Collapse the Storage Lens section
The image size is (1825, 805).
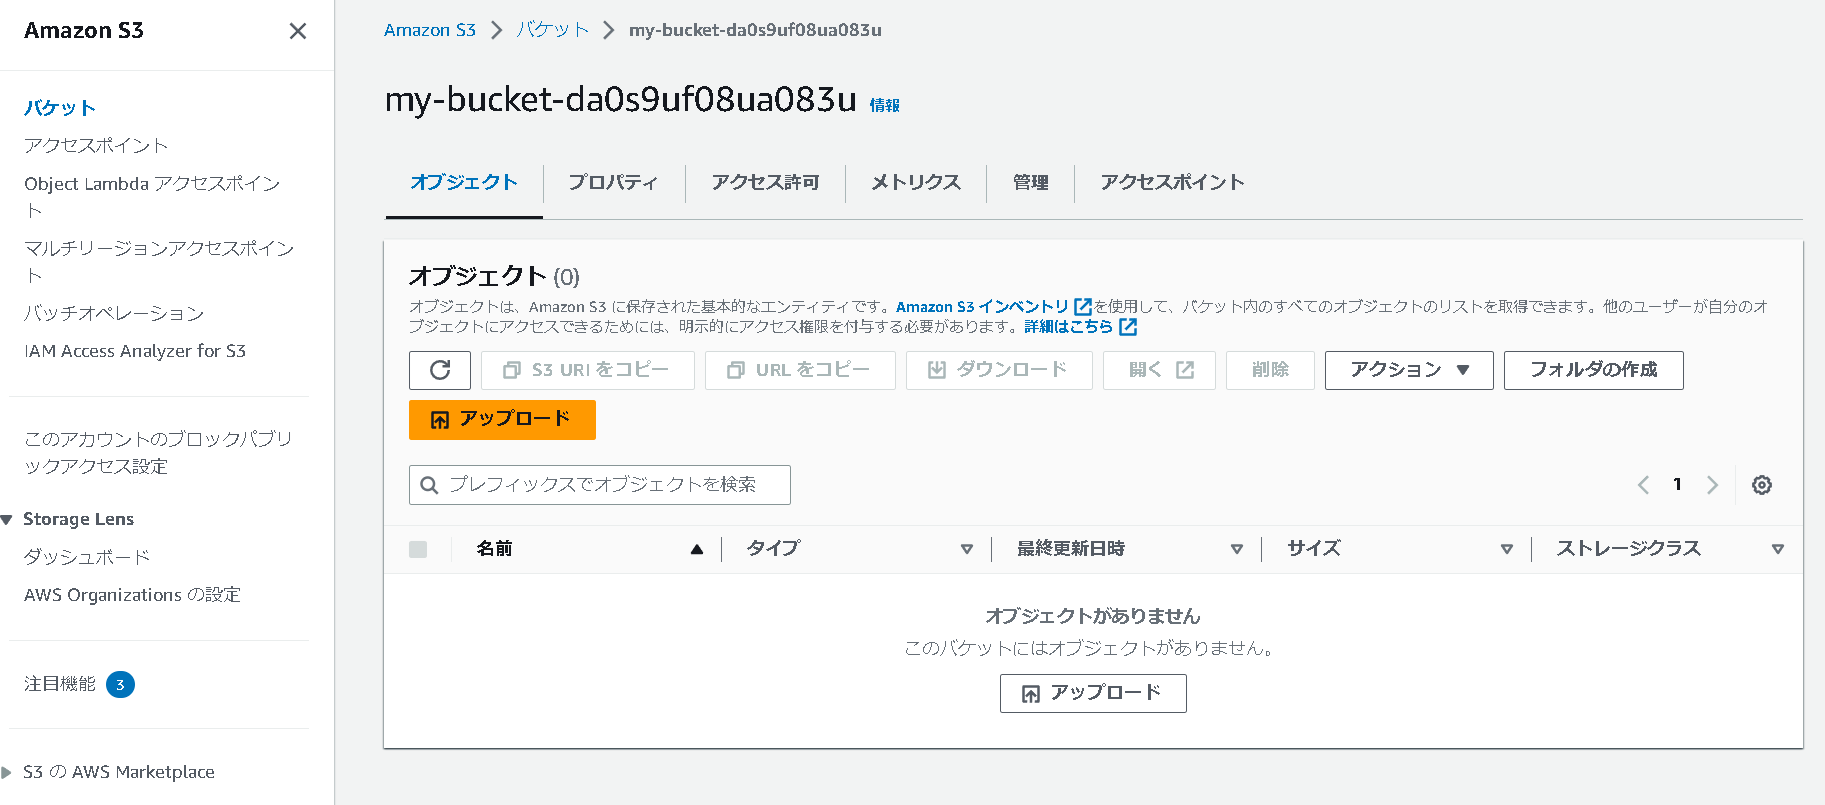tap(7, 520)
